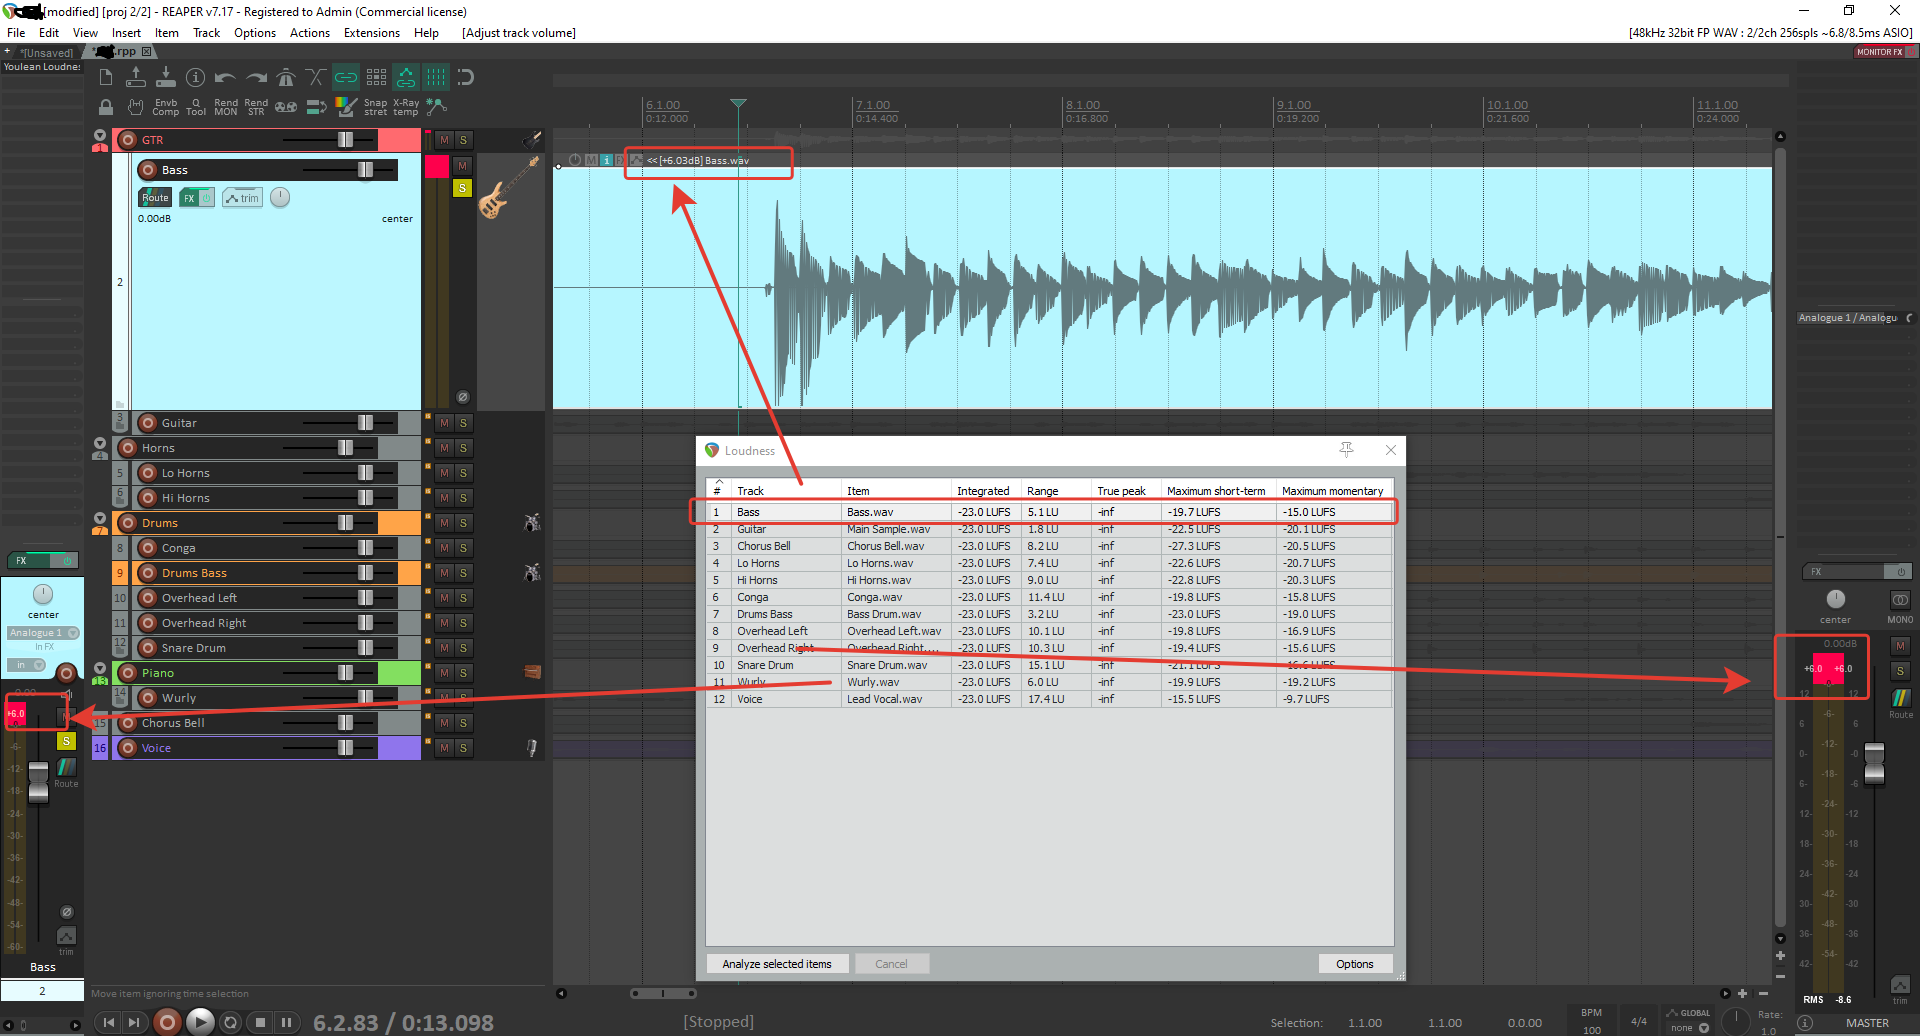Toggle snap magnet toolbar icon
Screen dimensions: 1920x1036
click(465, 77)
